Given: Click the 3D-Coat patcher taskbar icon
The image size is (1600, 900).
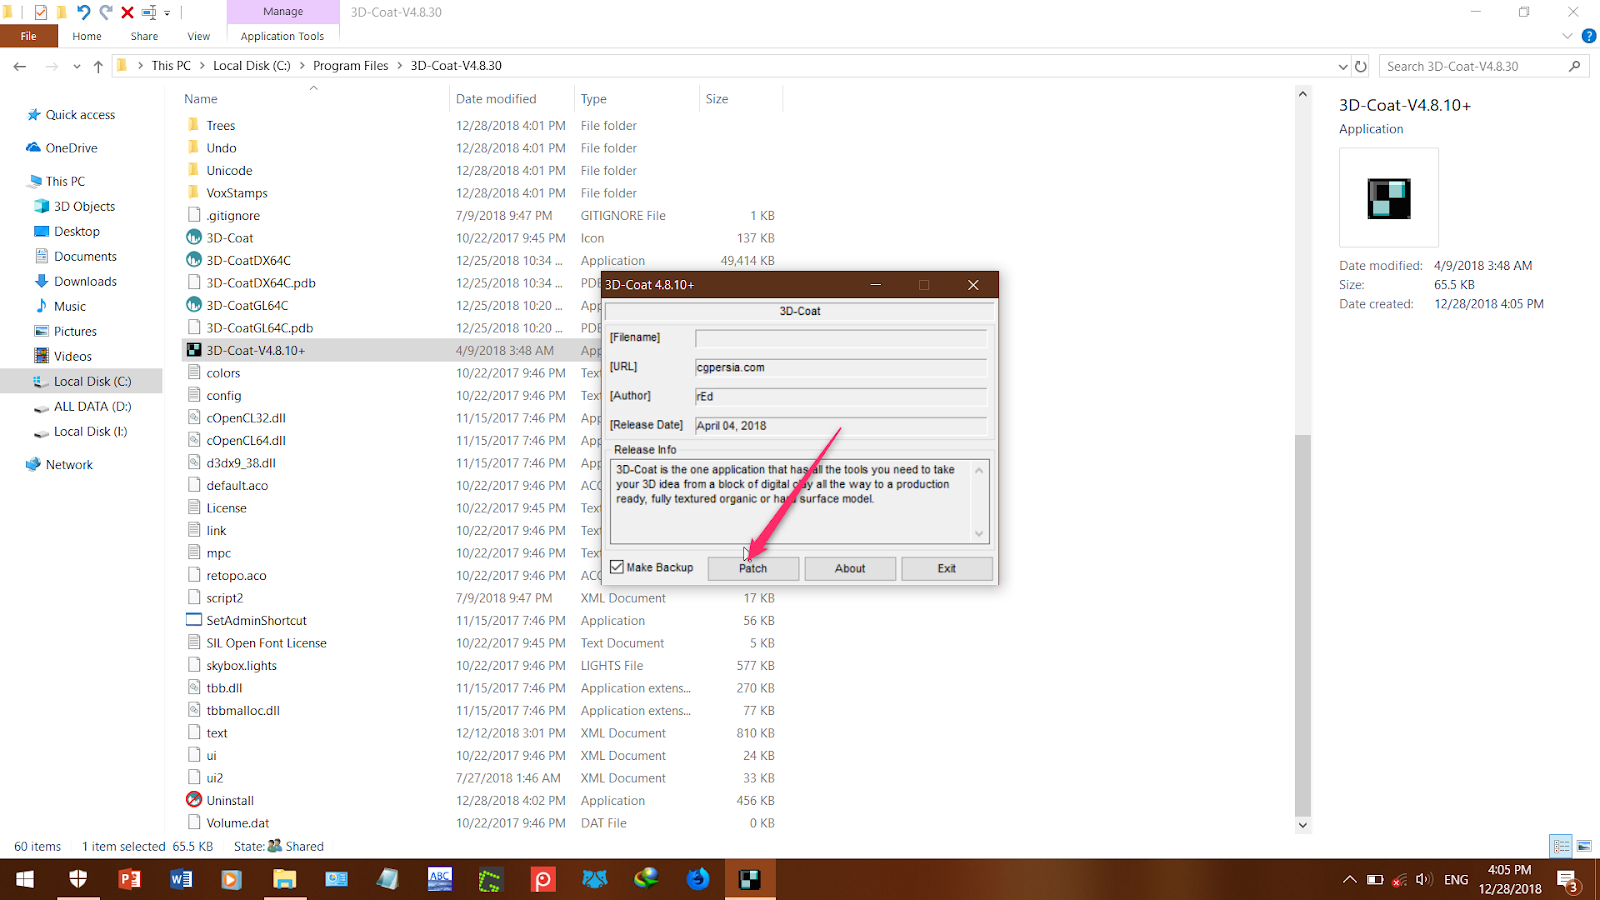Looking at the screenshot, I should tap(750, 879).
